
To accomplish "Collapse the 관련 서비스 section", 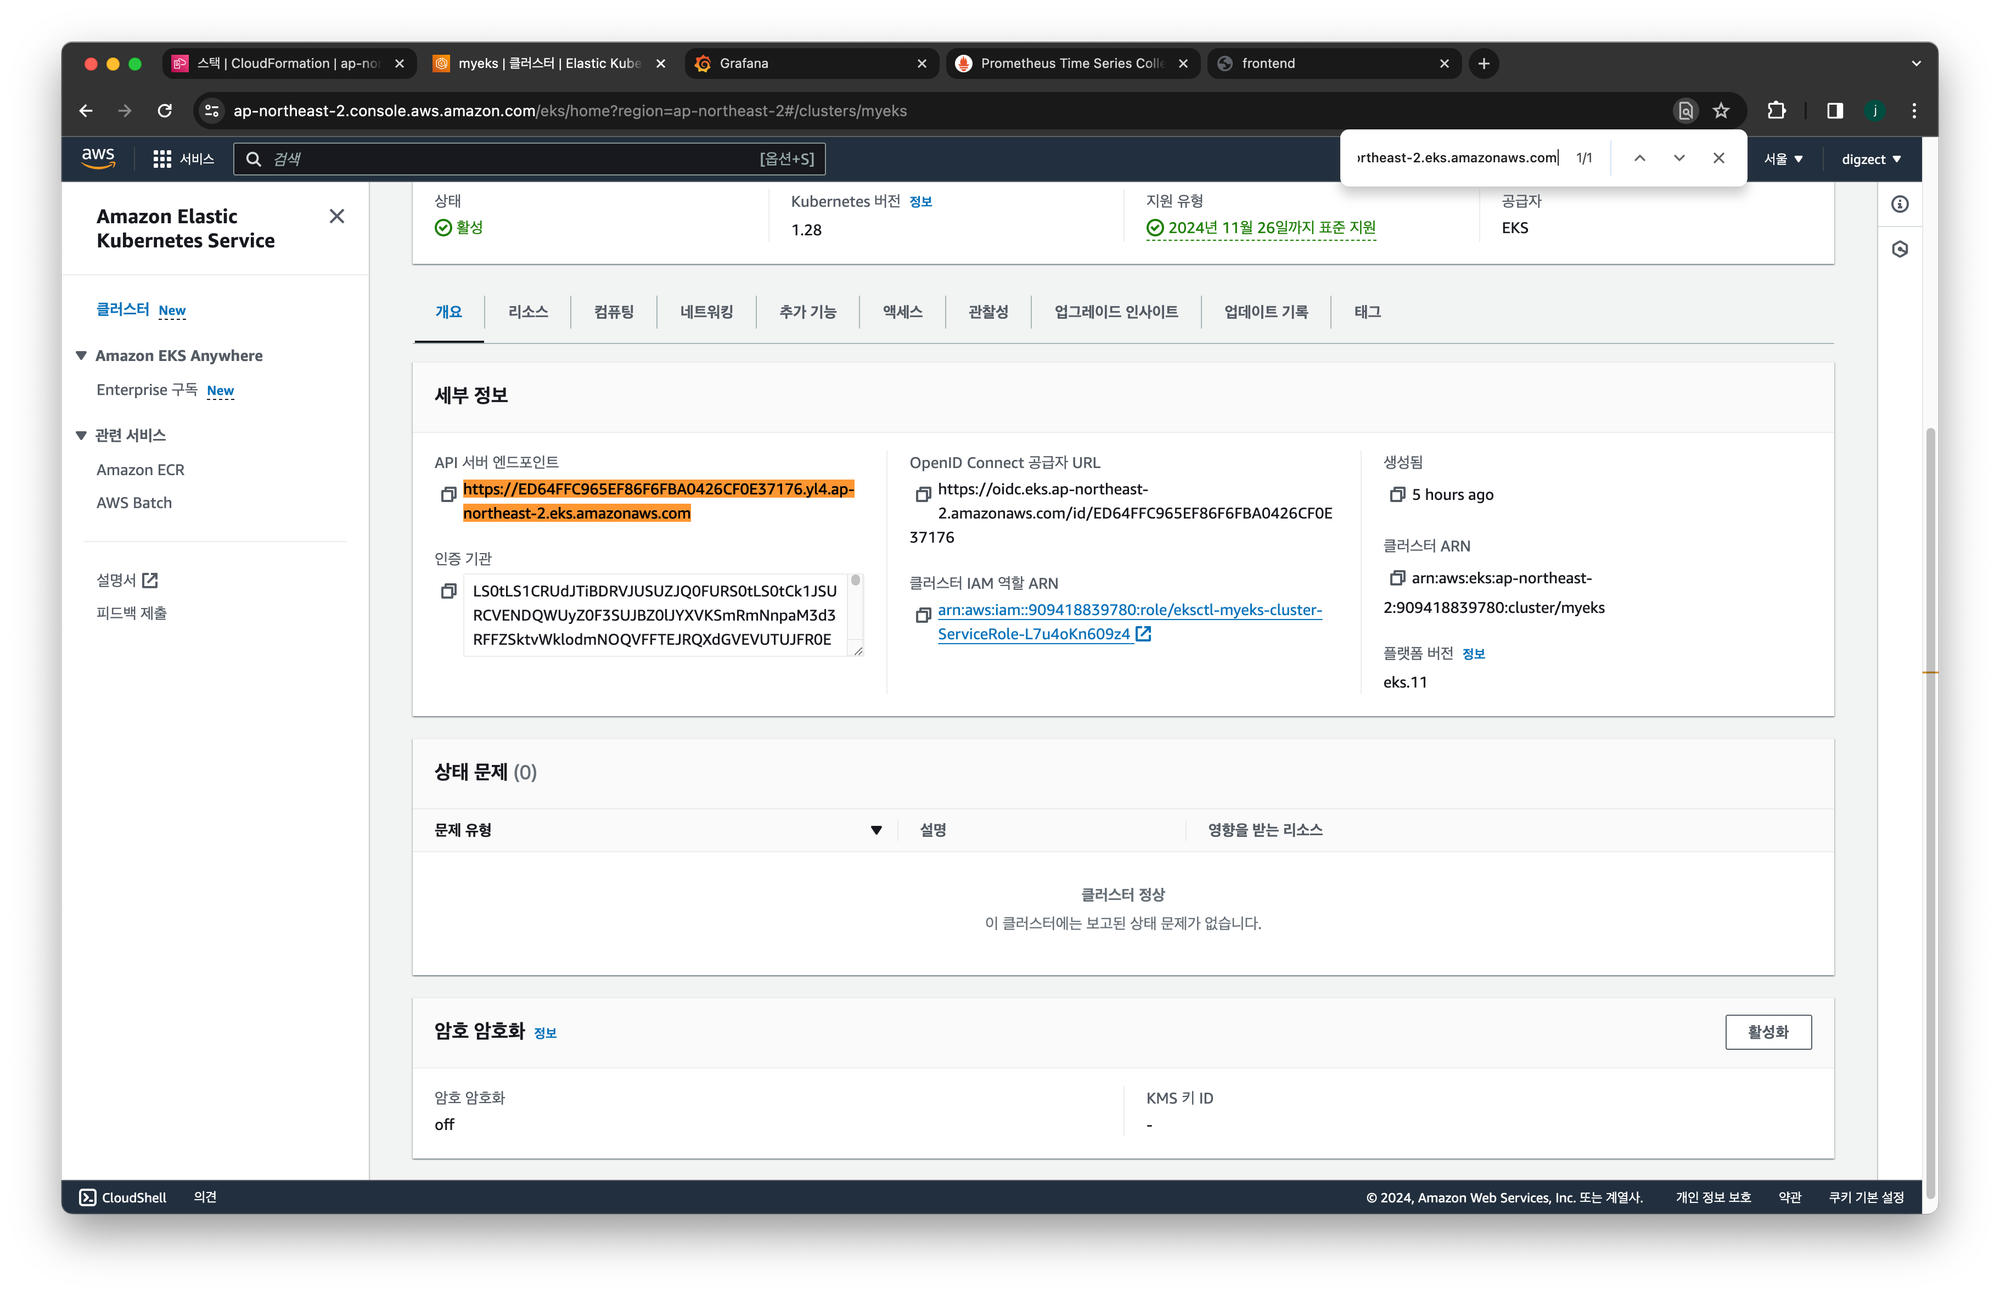I will 81,436.
